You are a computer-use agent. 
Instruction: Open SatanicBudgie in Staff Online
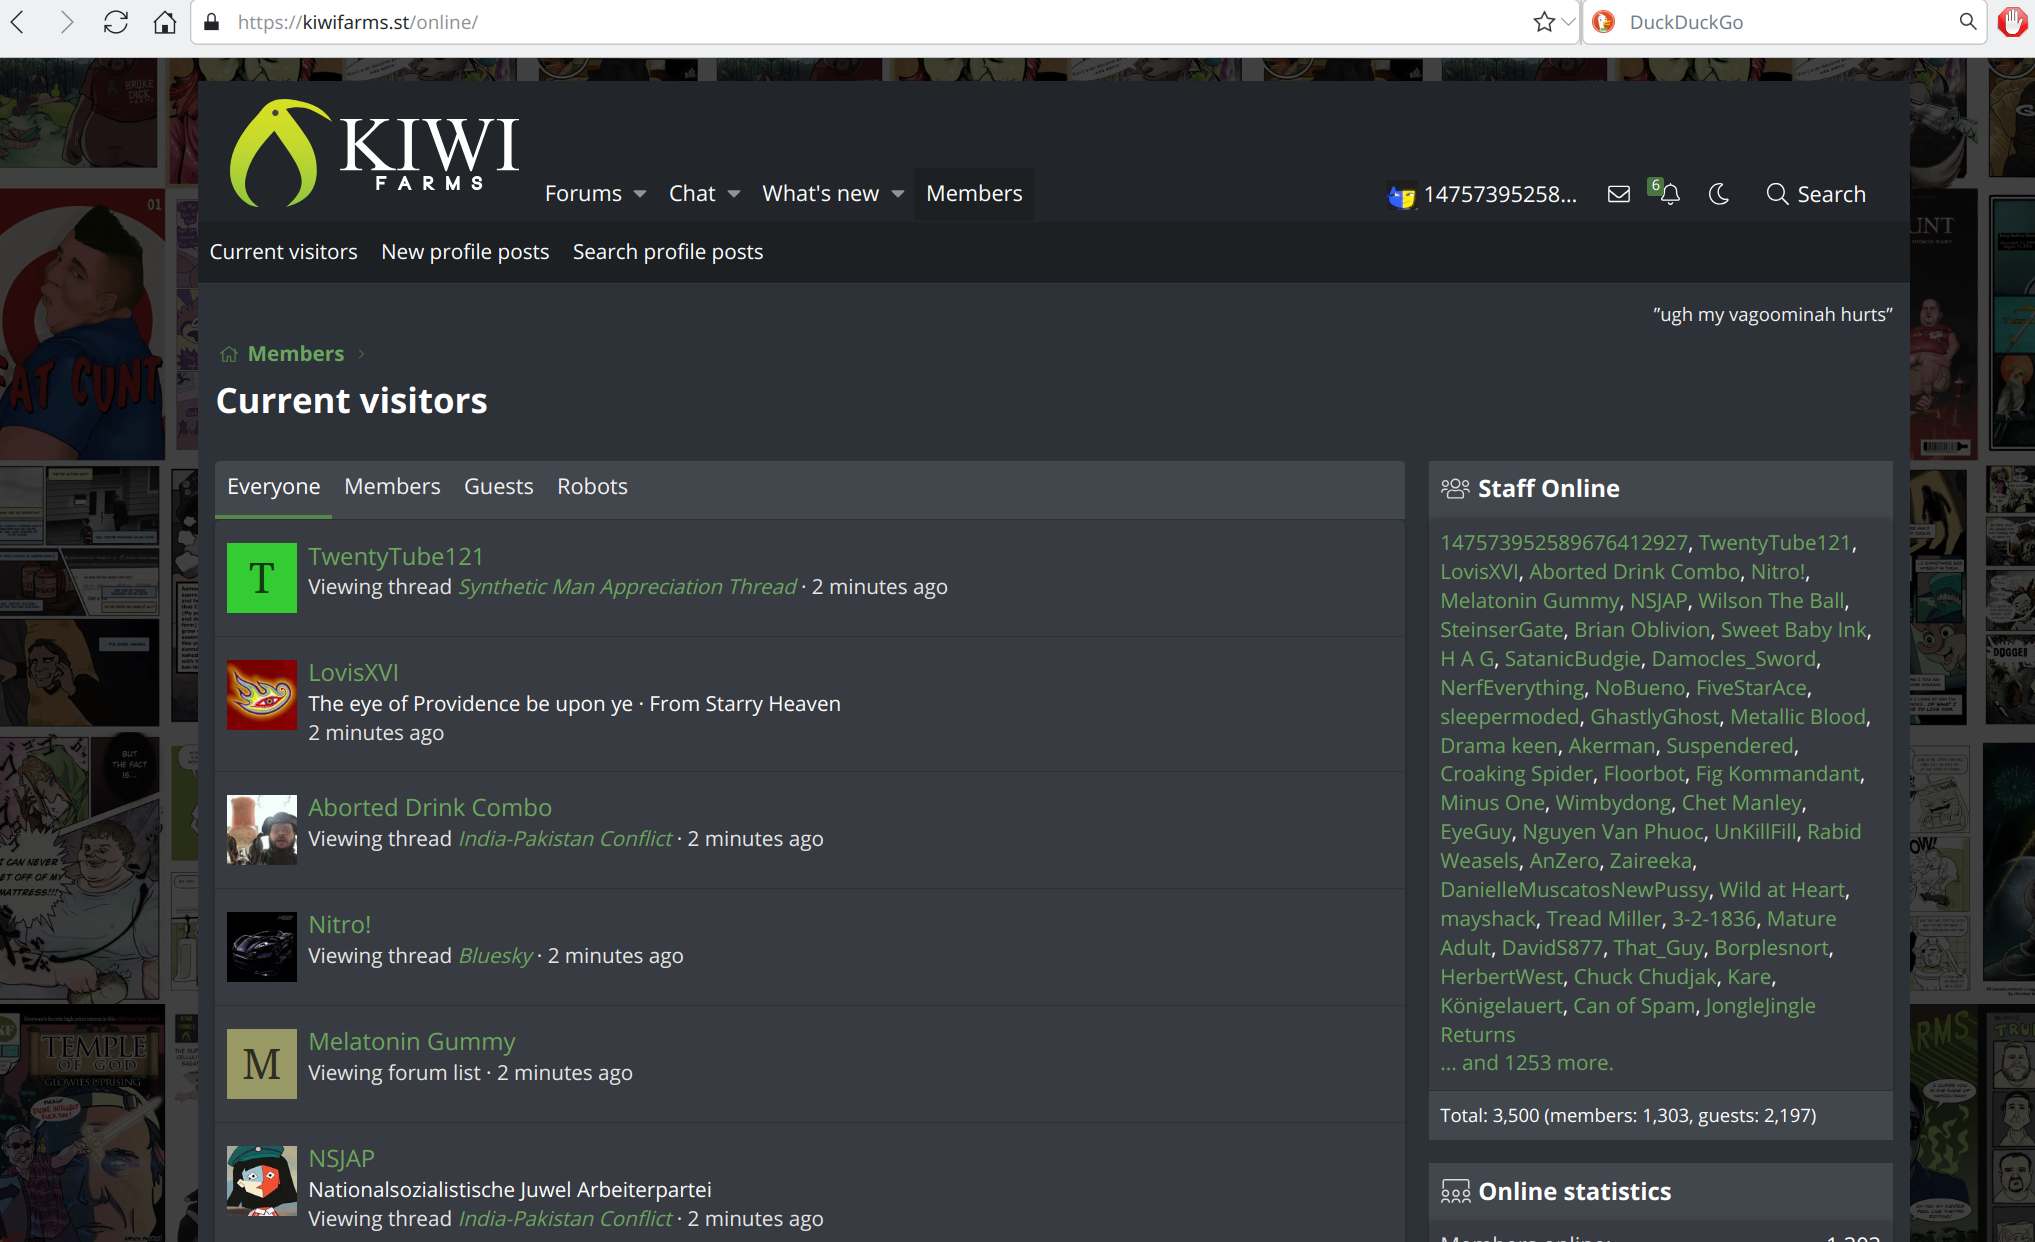1572,659
